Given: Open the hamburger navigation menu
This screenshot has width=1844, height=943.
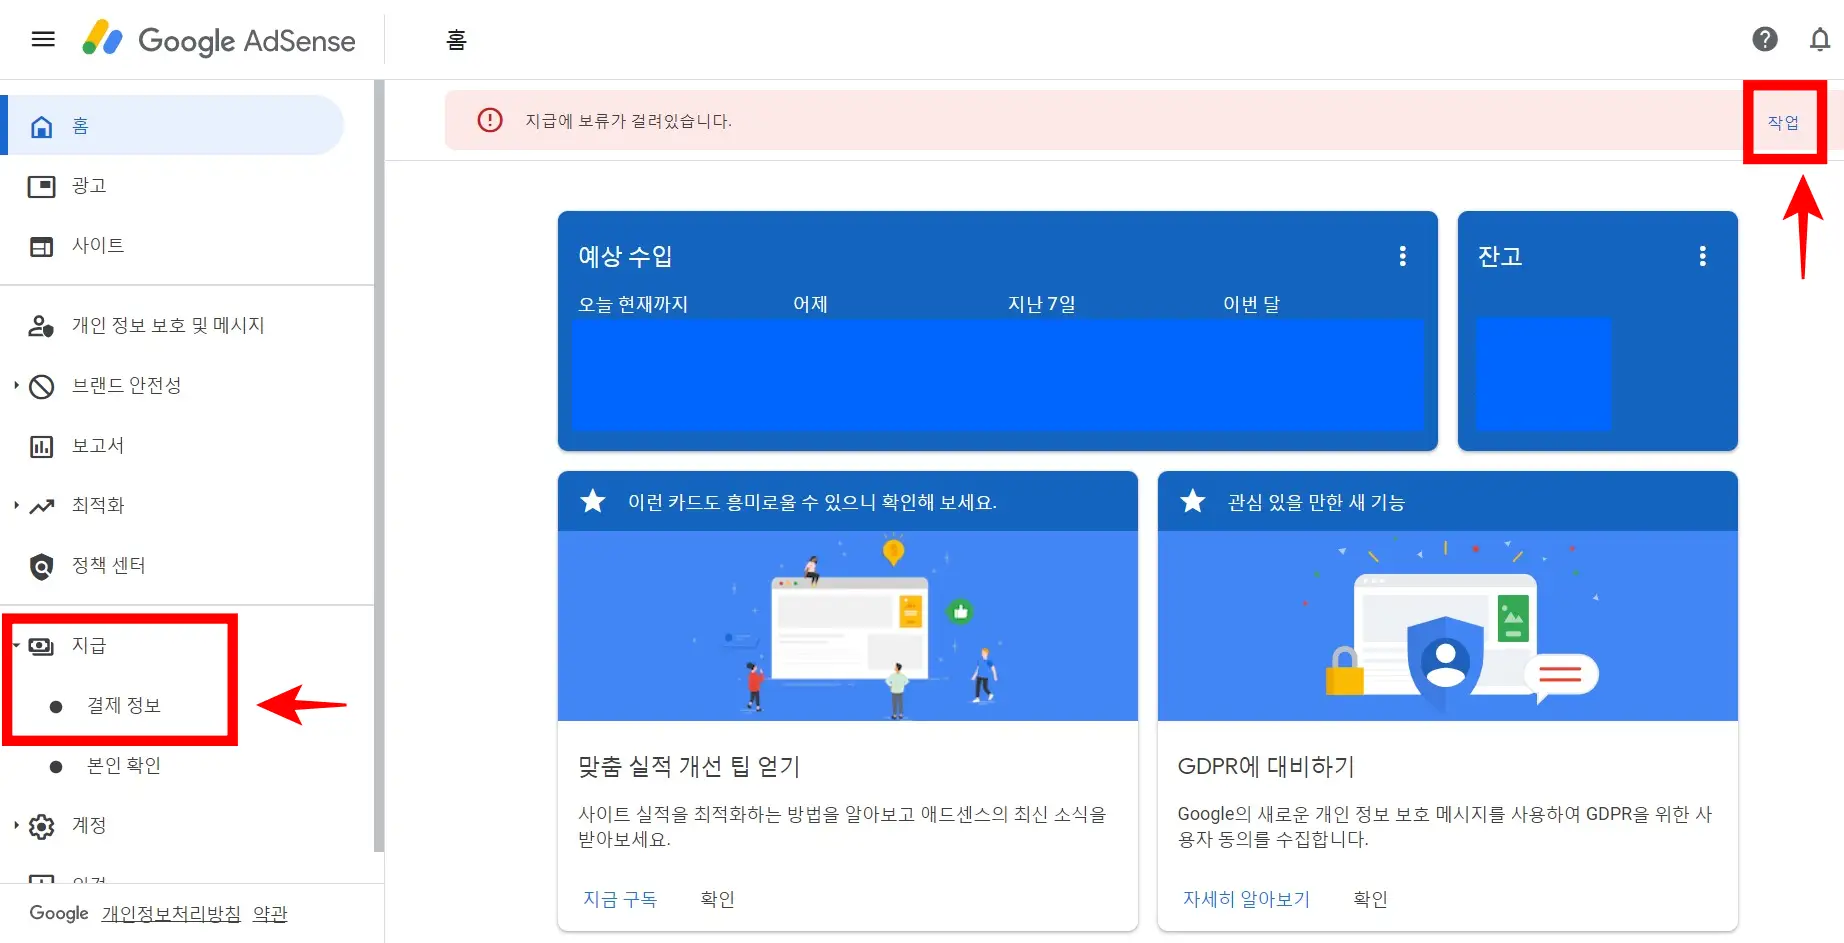Looking at the screenshot, I should 42,39.
